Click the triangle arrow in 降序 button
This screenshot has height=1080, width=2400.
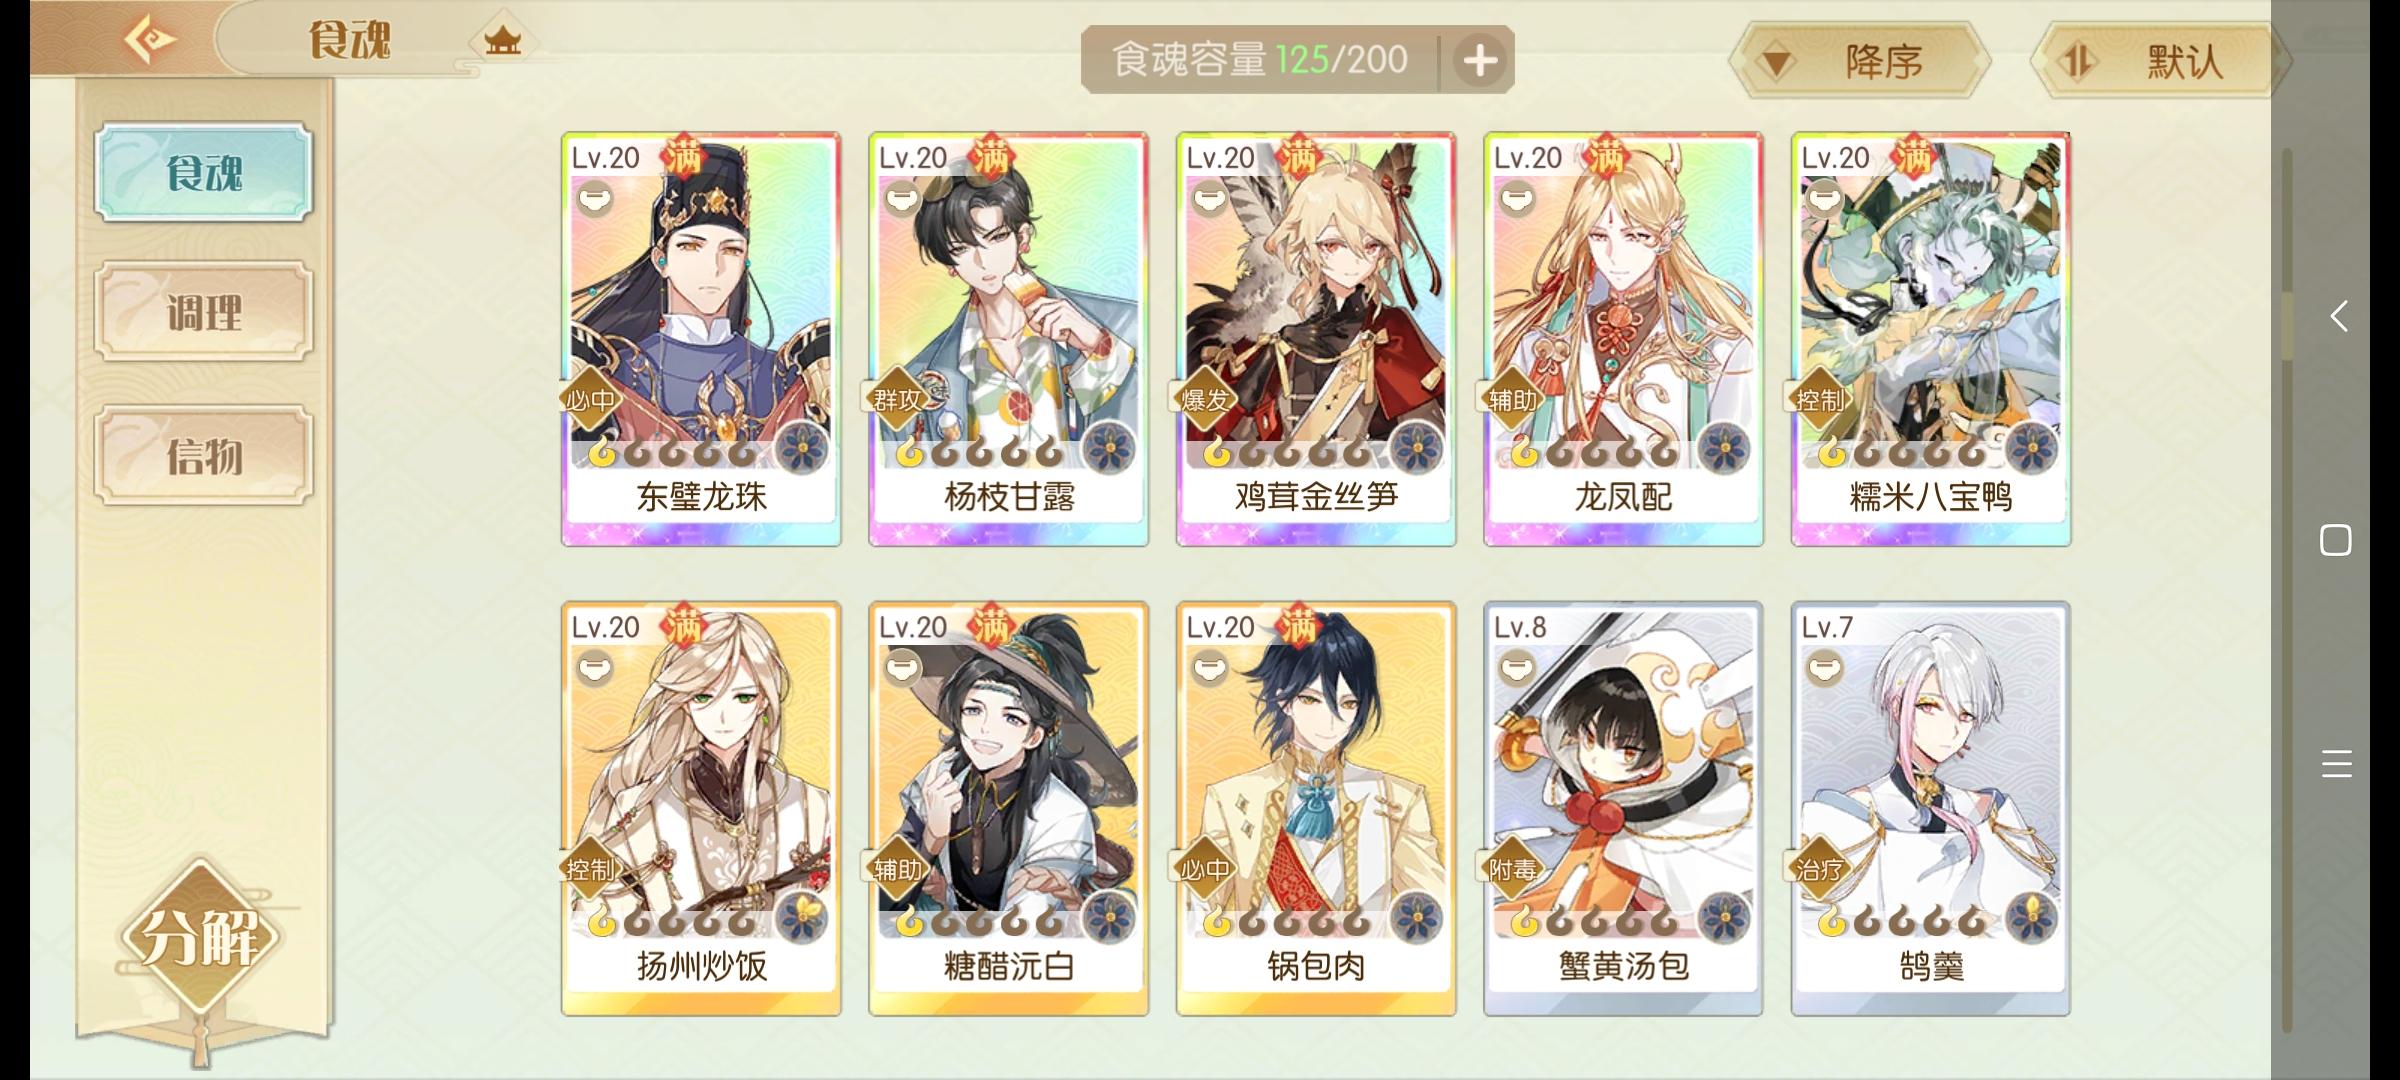coord(1776,64)
